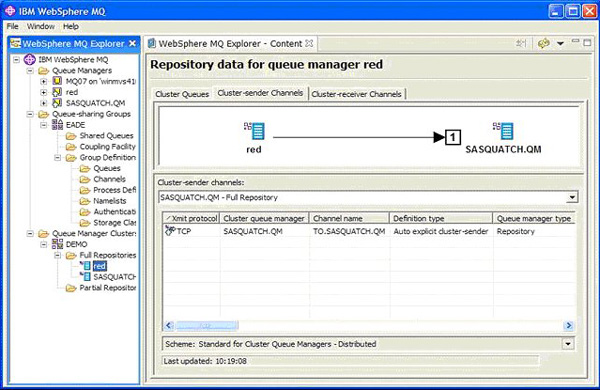
Task: Click the red repository icon under Full Repositories
Action: point(85,266)
